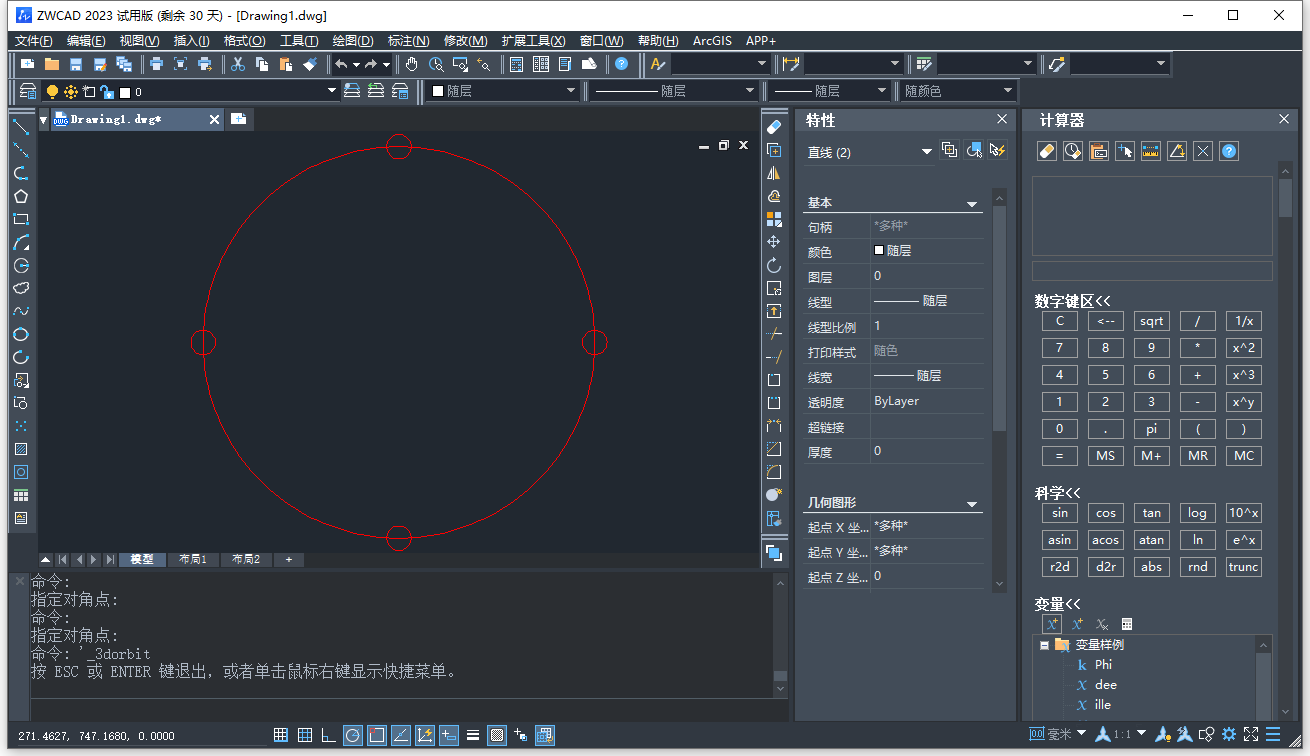The width and height of the screenshot is (1310, 756).
Task: Select the Rectangle tool
Action: pos(20,219)
